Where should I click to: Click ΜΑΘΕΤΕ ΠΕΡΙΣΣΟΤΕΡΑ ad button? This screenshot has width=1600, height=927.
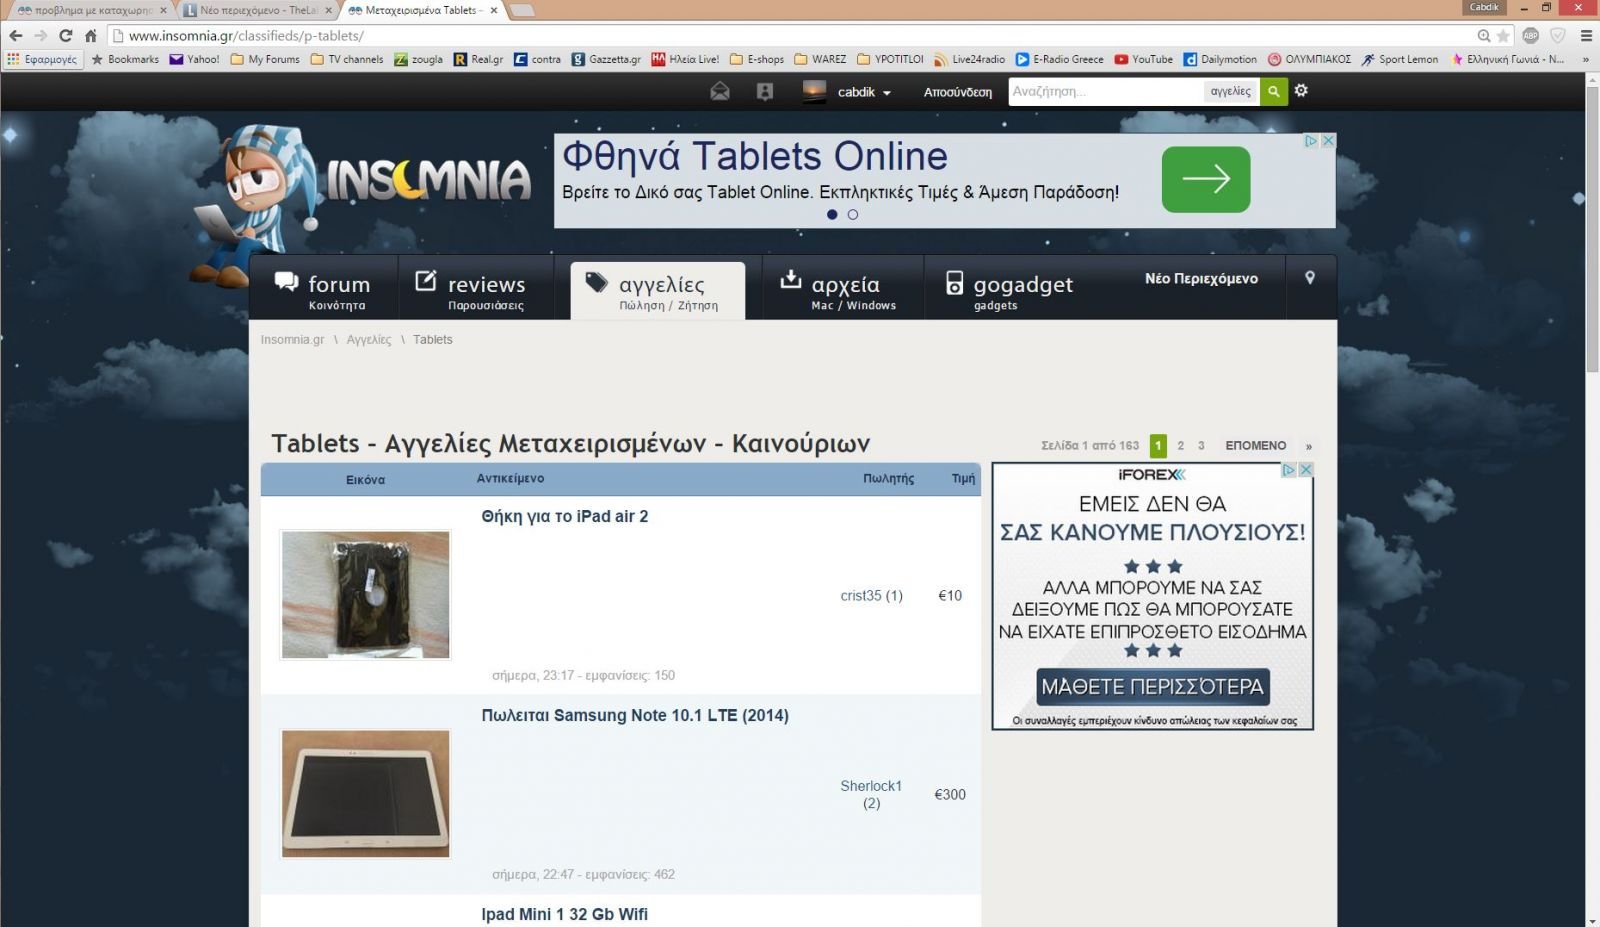coord(1153,687)
